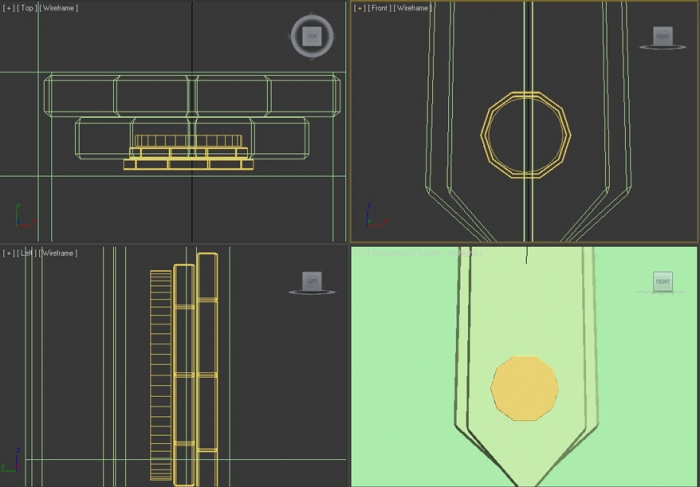Click the FRONT ViewCube in the Perspective viewport
This screenshot has width=700, height=487.
click(662, 281)
